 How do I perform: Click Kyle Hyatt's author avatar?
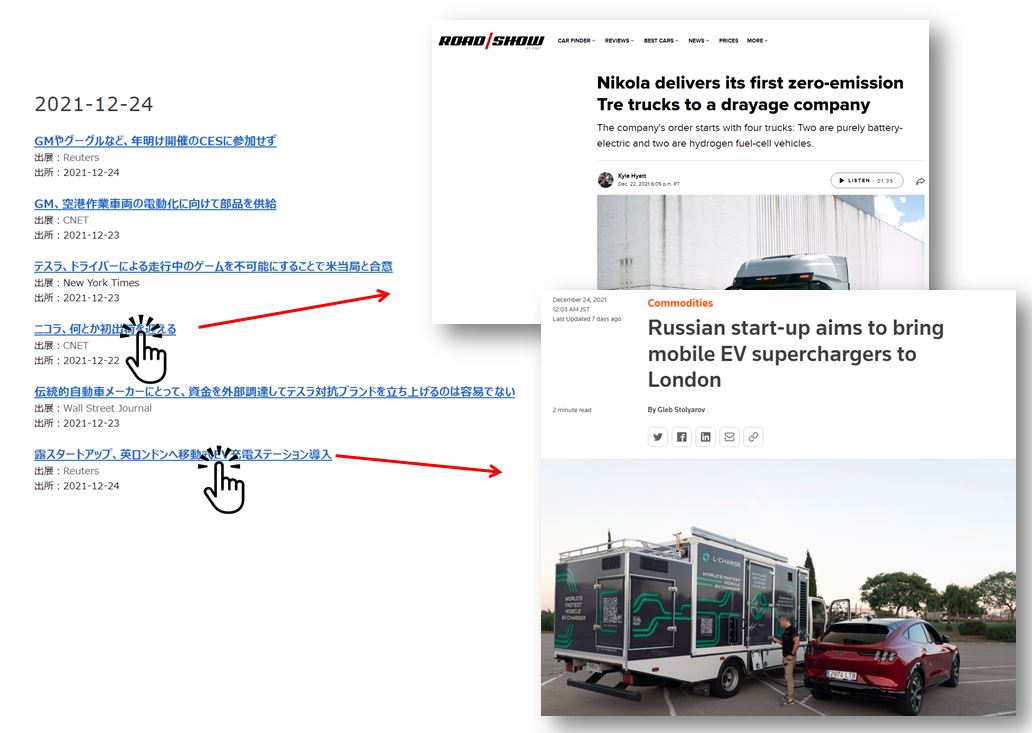tap(606, 180)
